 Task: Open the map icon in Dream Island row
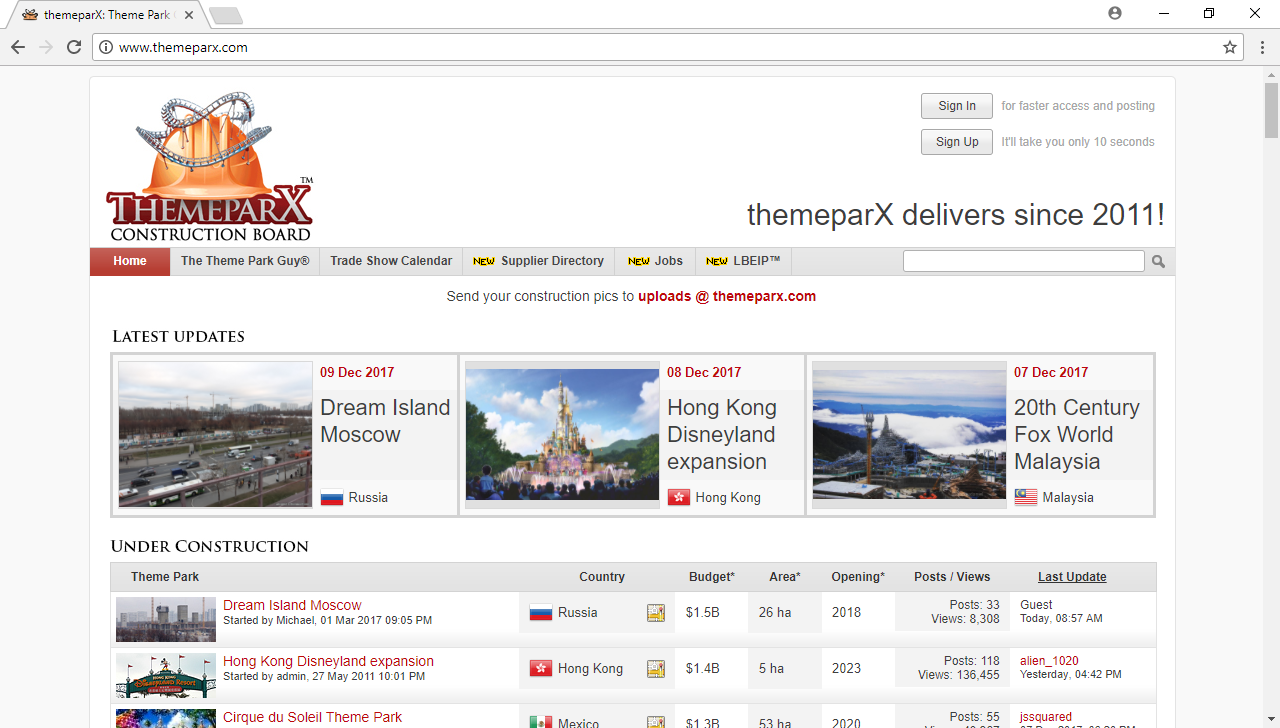tap(656, 613)
